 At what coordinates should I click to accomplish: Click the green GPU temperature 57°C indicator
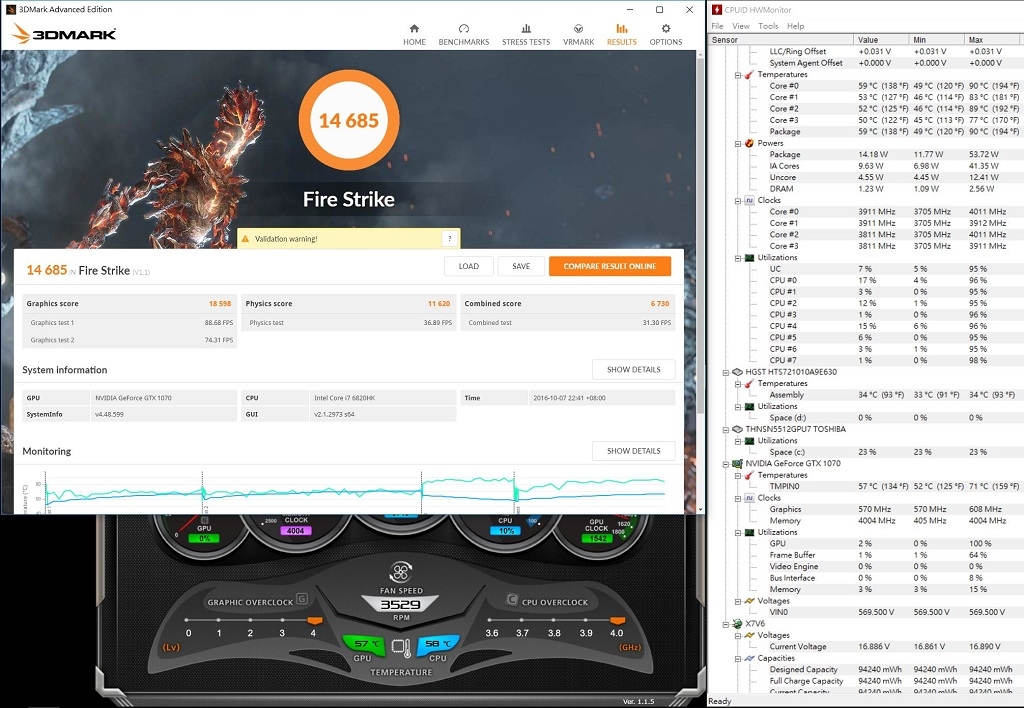point(365,644)
